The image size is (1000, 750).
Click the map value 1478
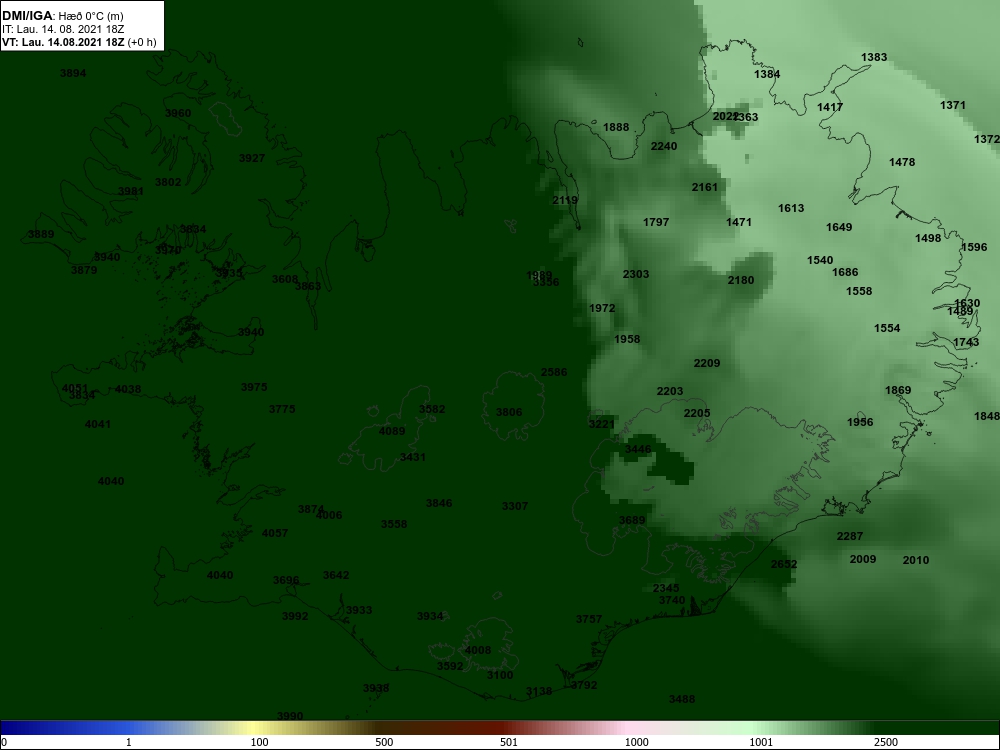(902, 163)
